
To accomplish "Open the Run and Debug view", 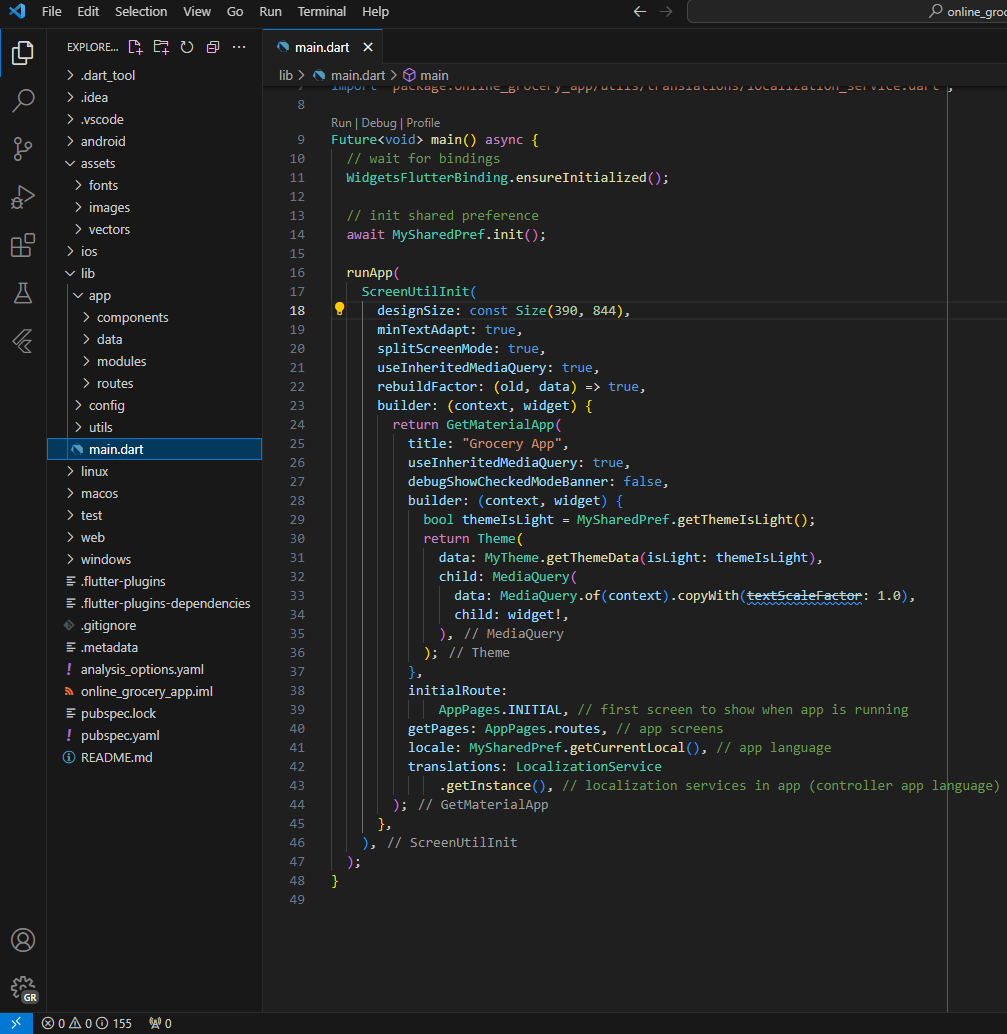I will [x=22, y=197].
